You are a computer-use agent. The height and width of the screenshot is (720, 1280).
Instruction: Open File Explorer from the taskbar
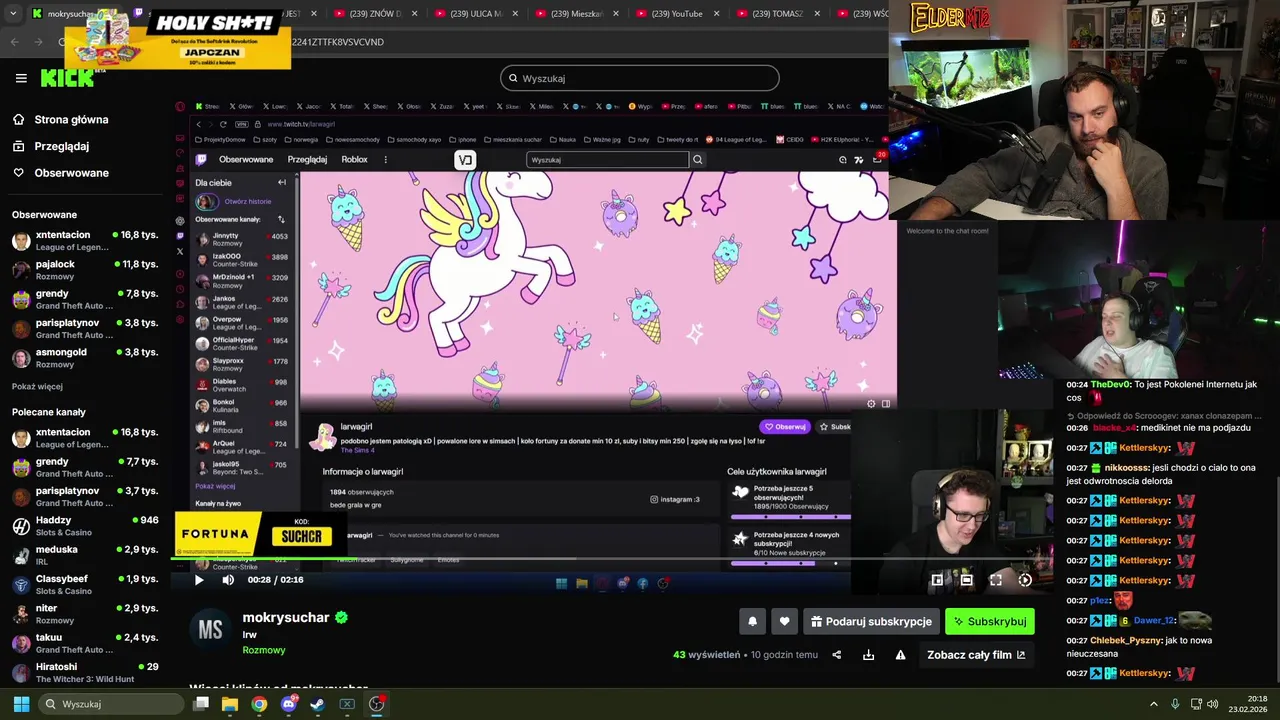[x=230, y=704]
